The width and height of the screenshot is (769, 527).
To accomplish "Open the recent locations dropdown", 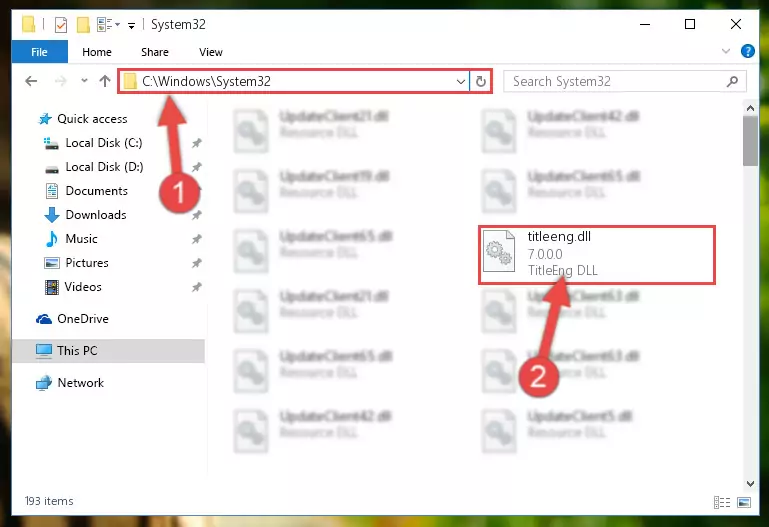I will 84,81.
